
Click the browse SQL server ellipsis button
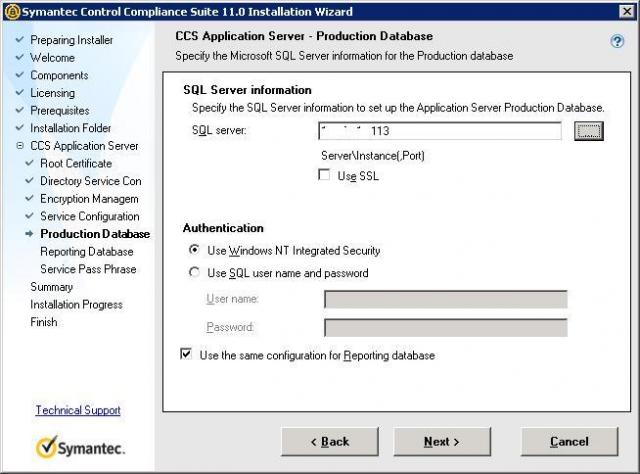tap(589, 131)
